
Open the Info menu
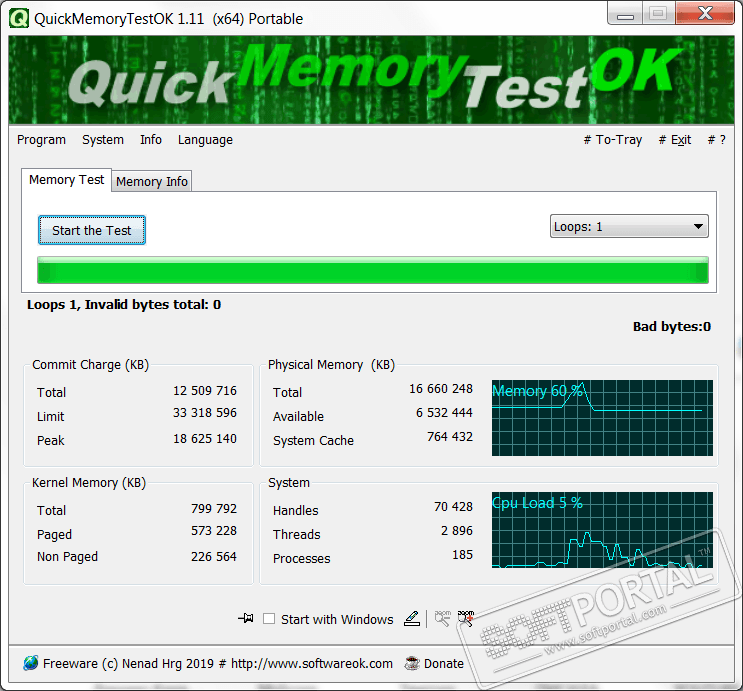[x=151, y=140]
